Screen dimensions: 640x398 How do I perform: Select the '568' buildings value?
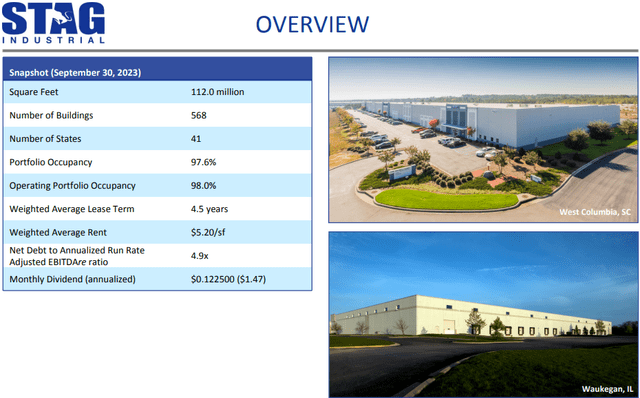(199, 116)
